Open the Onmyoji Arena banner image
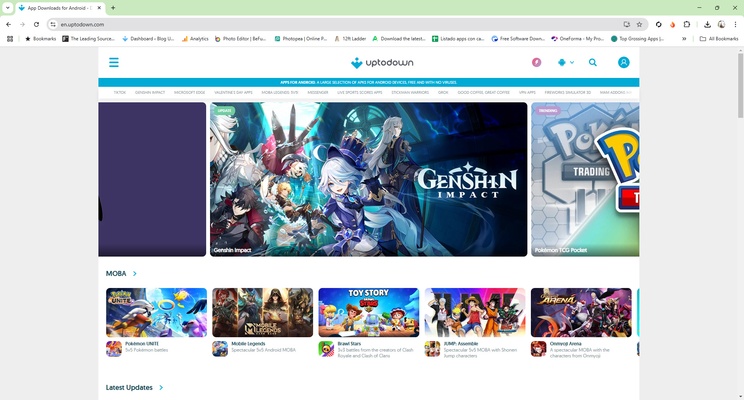This screenshot has width=744, height=400. pos(582,313)
